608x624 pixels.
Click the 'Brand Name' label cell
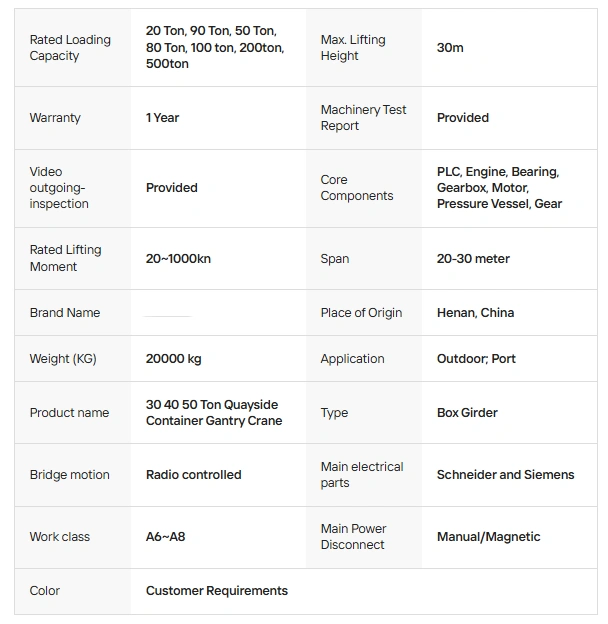click(x=65, y=313)
